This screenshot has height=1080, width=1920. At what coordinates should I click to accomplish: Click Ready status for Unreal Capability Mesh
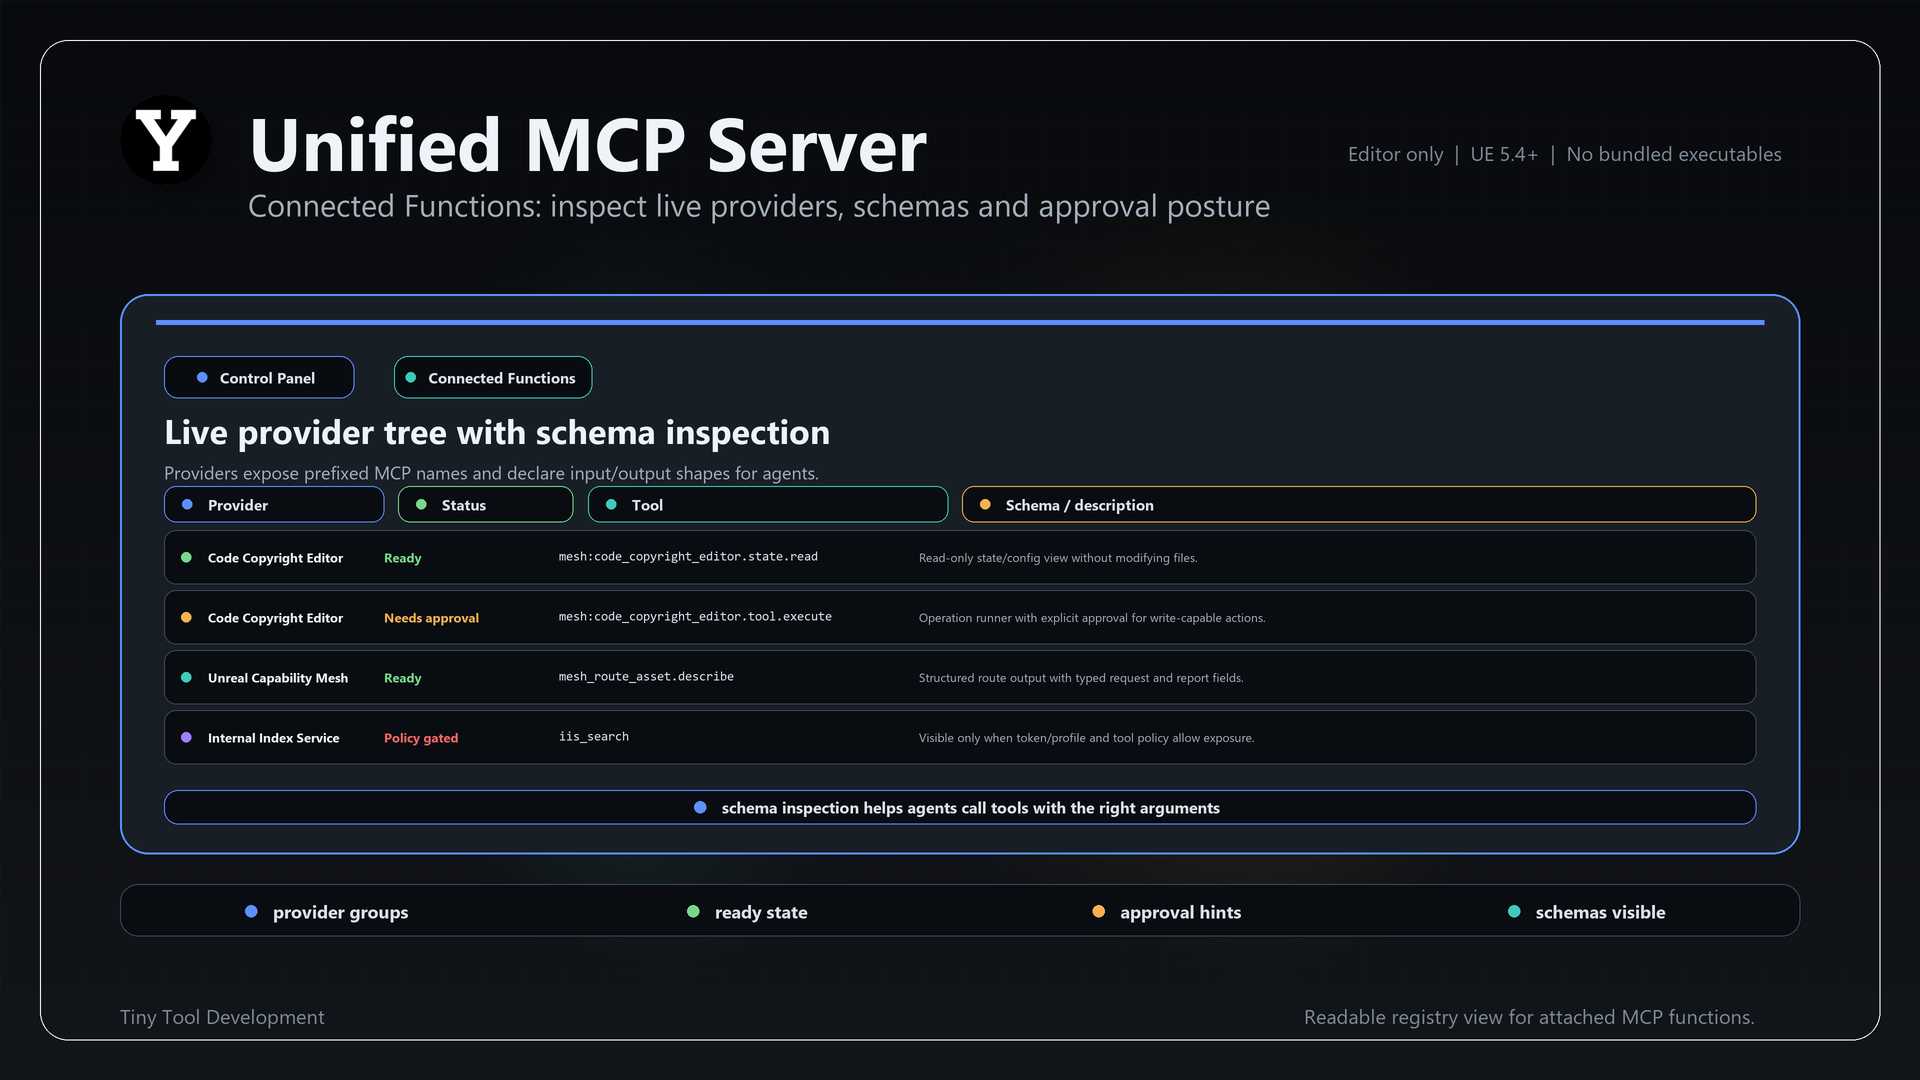403,678
